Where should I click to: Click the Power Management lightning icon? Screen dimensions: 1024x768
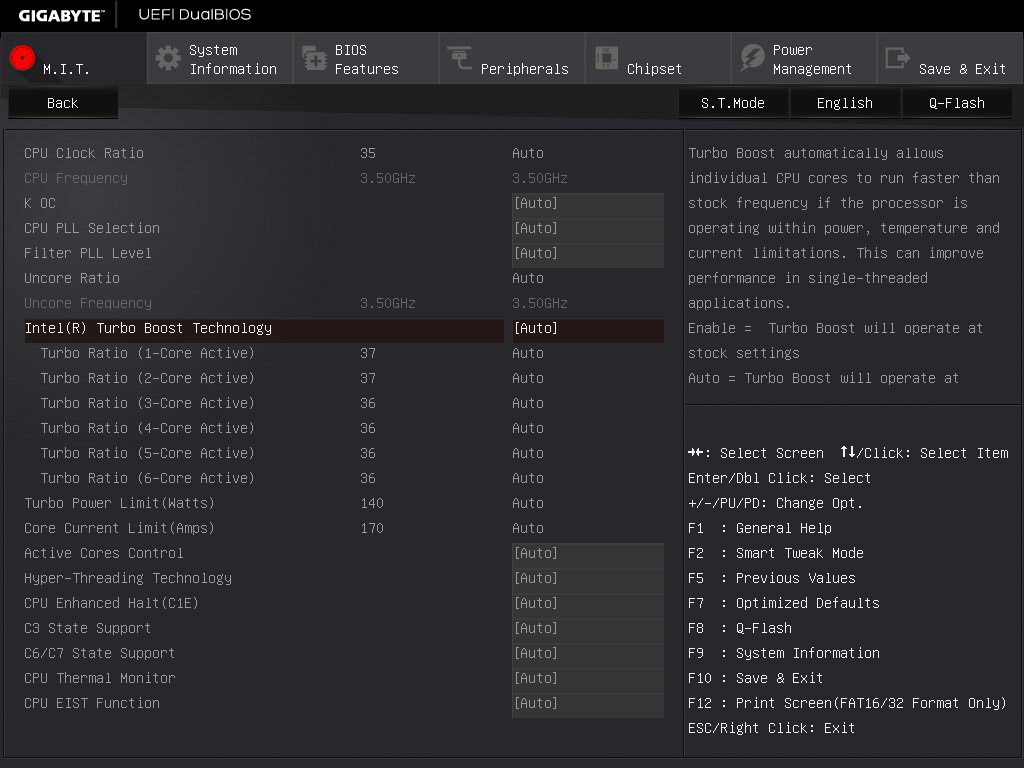coord(752,58)
